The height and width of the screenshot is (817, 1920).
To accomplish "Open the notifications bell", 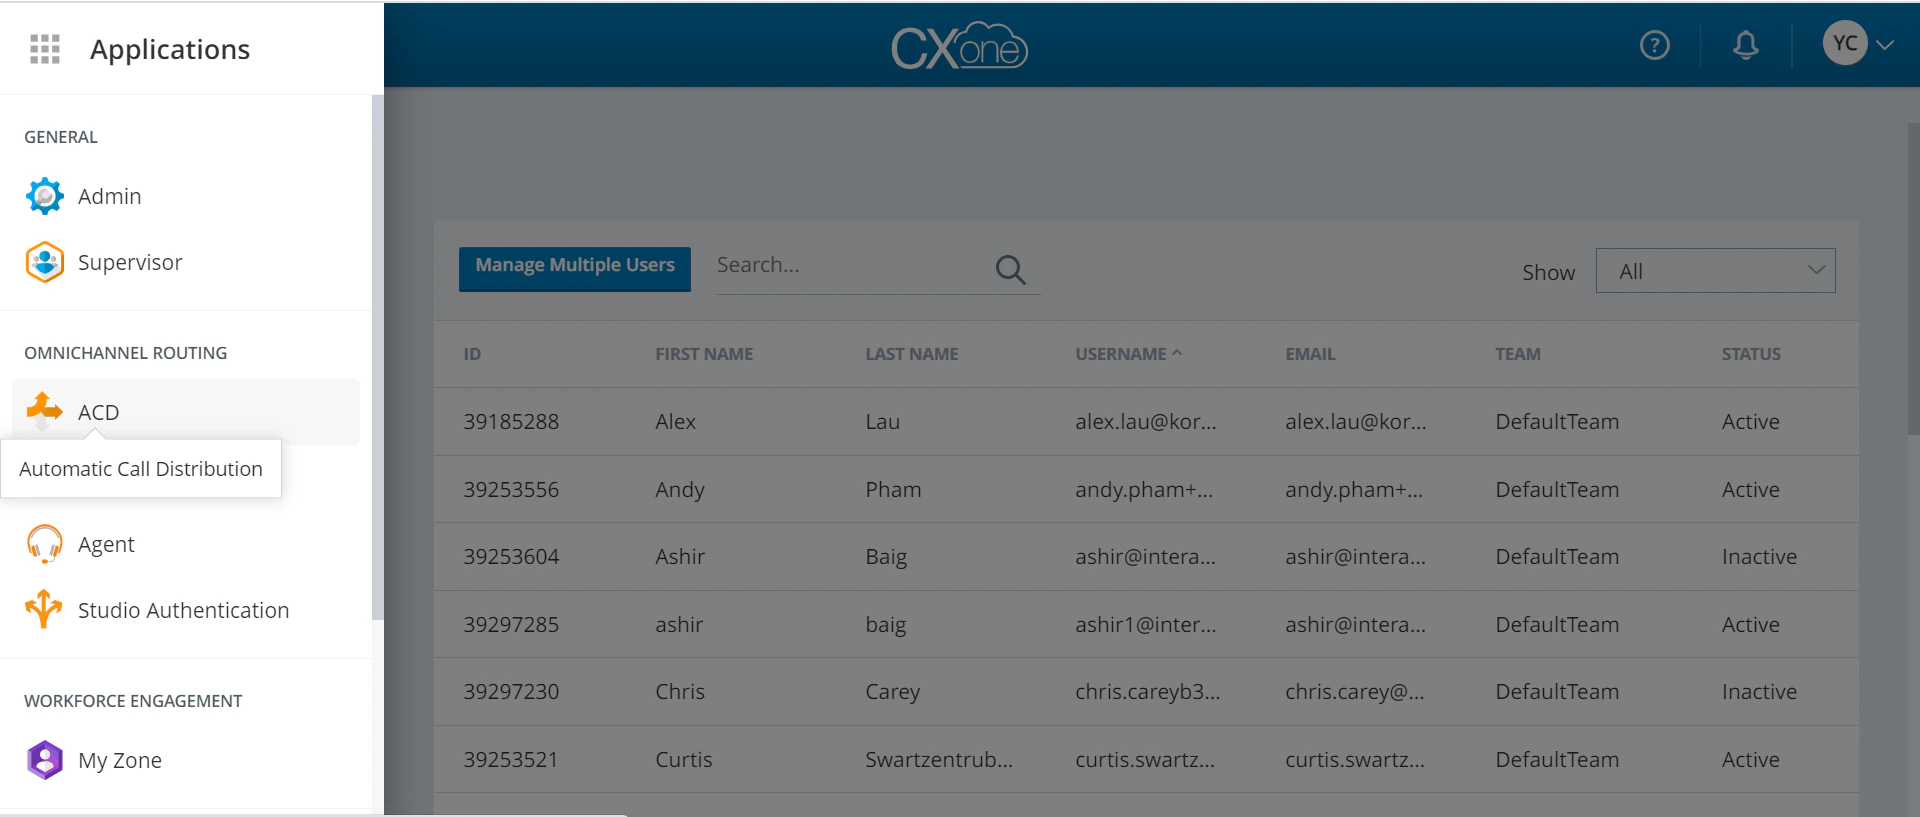I will coord(1746,44).
